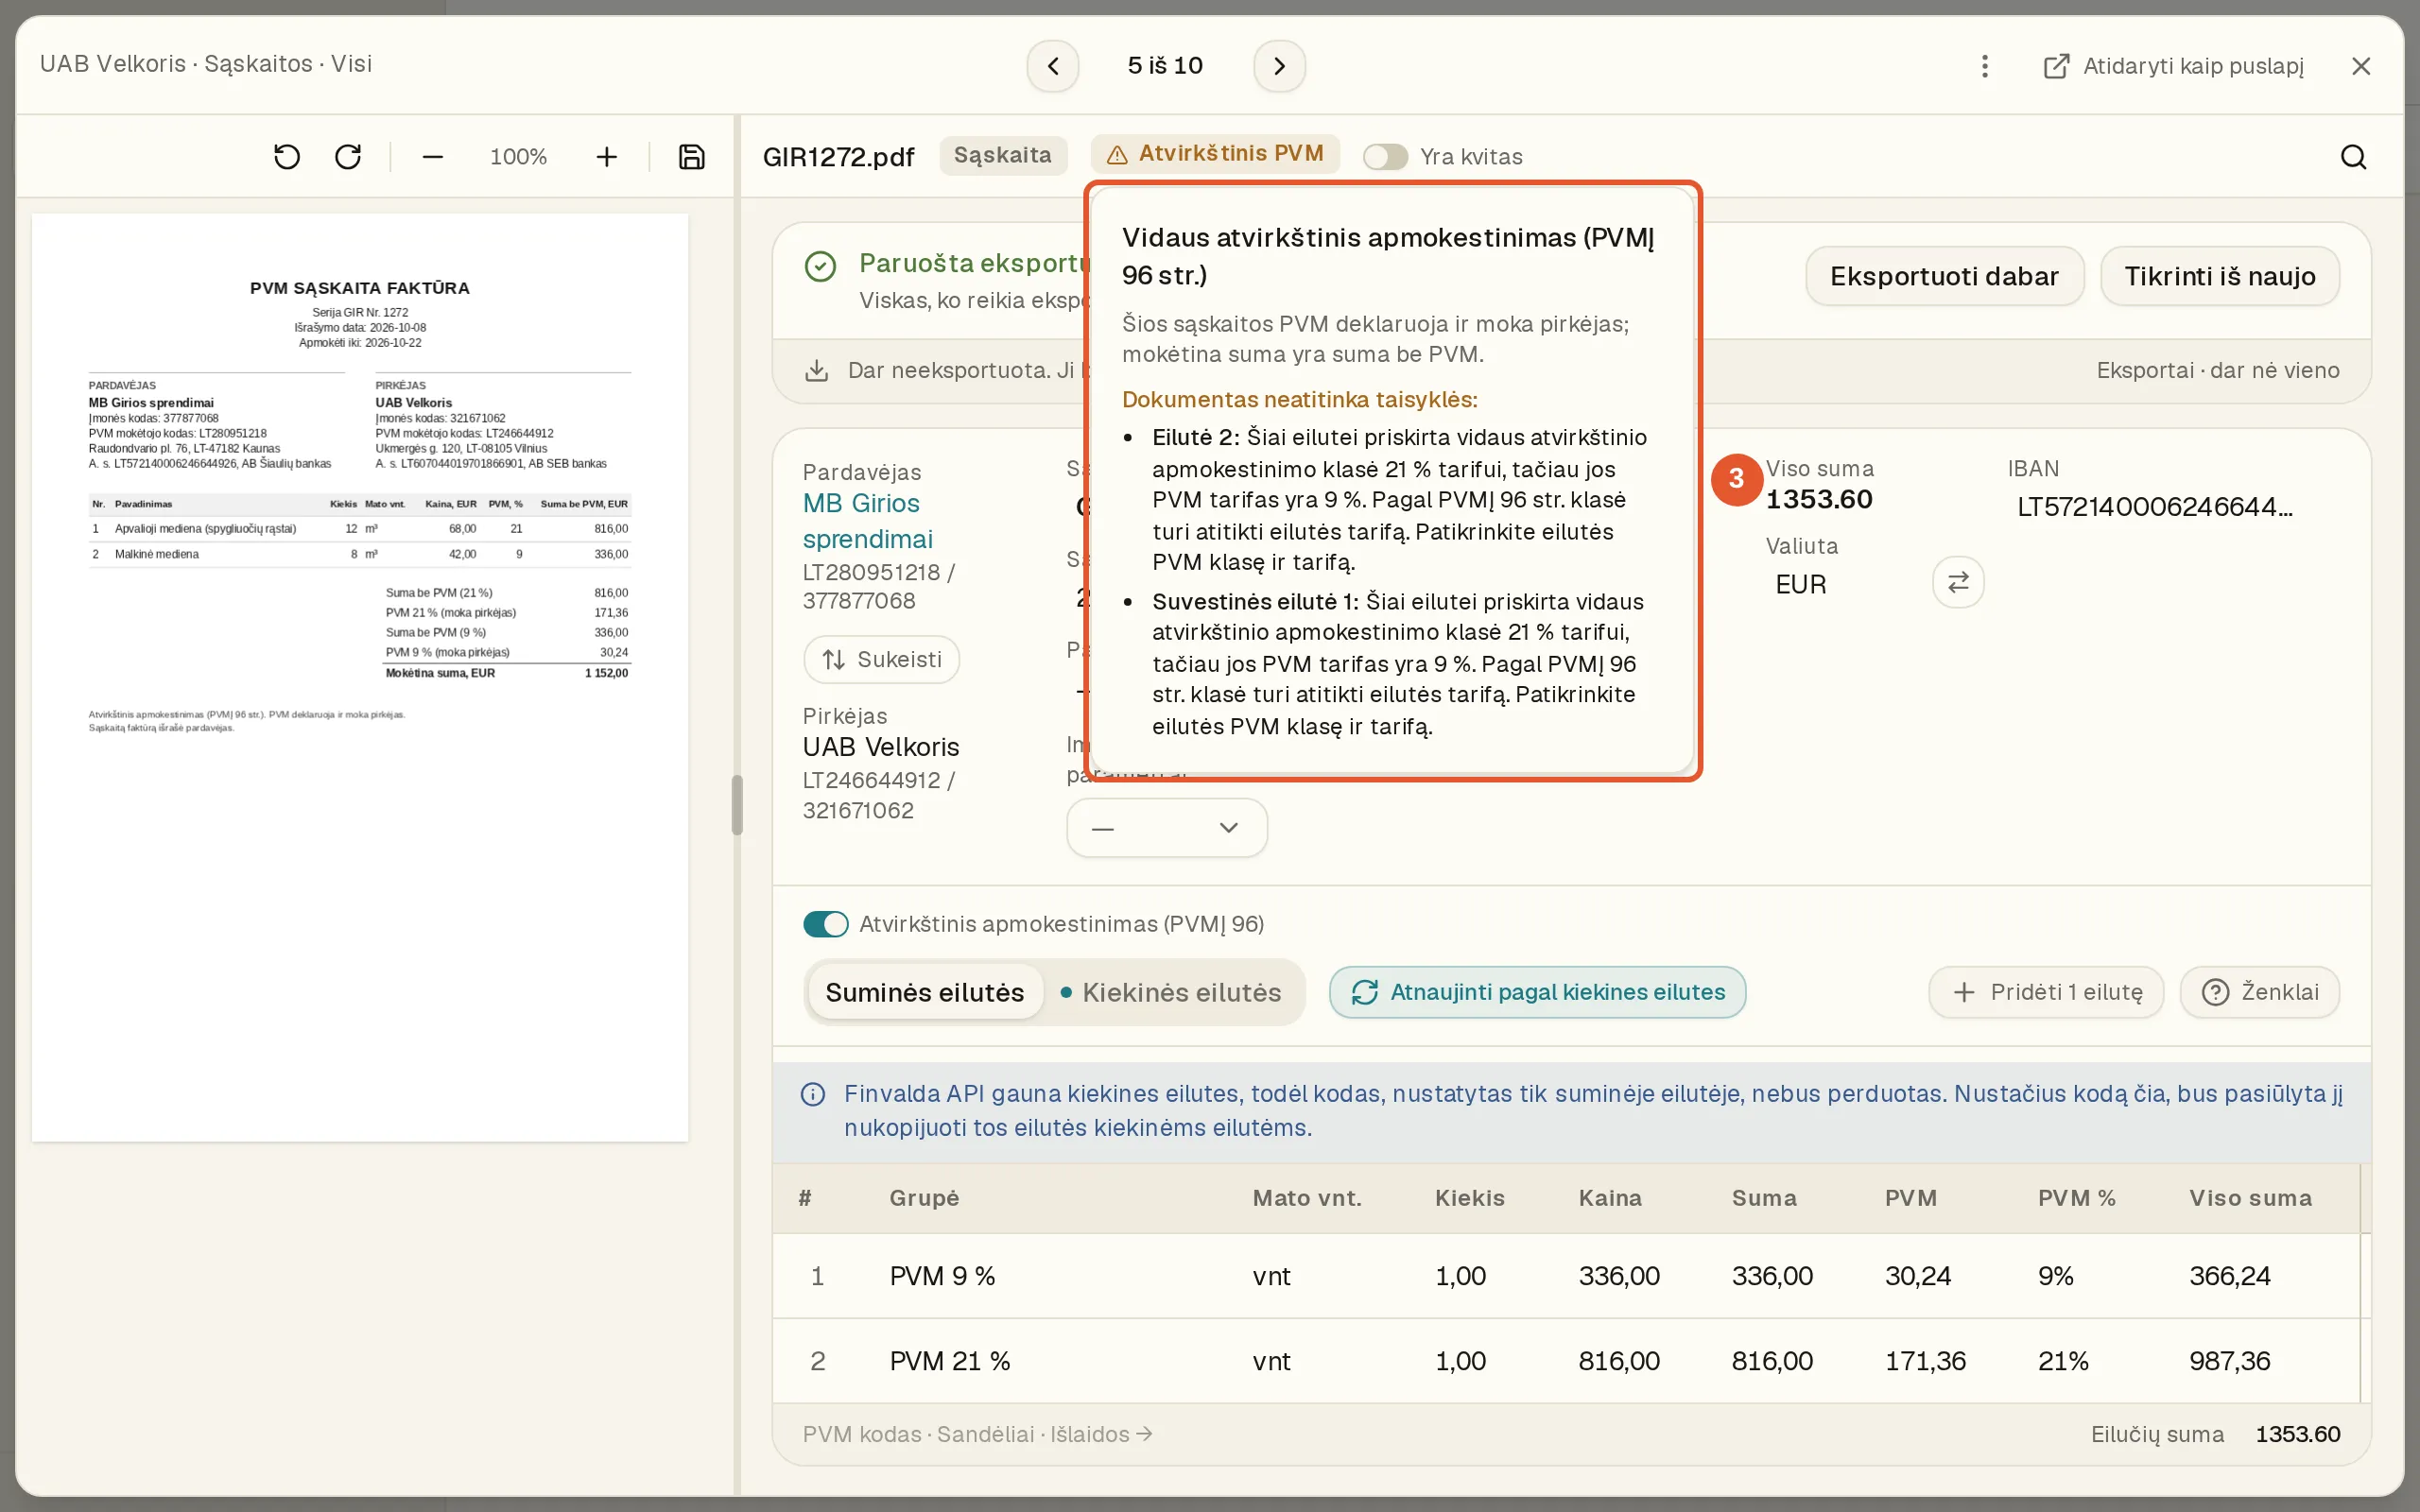Click Pridėti 1 eilutę button

coord(2046,992)
